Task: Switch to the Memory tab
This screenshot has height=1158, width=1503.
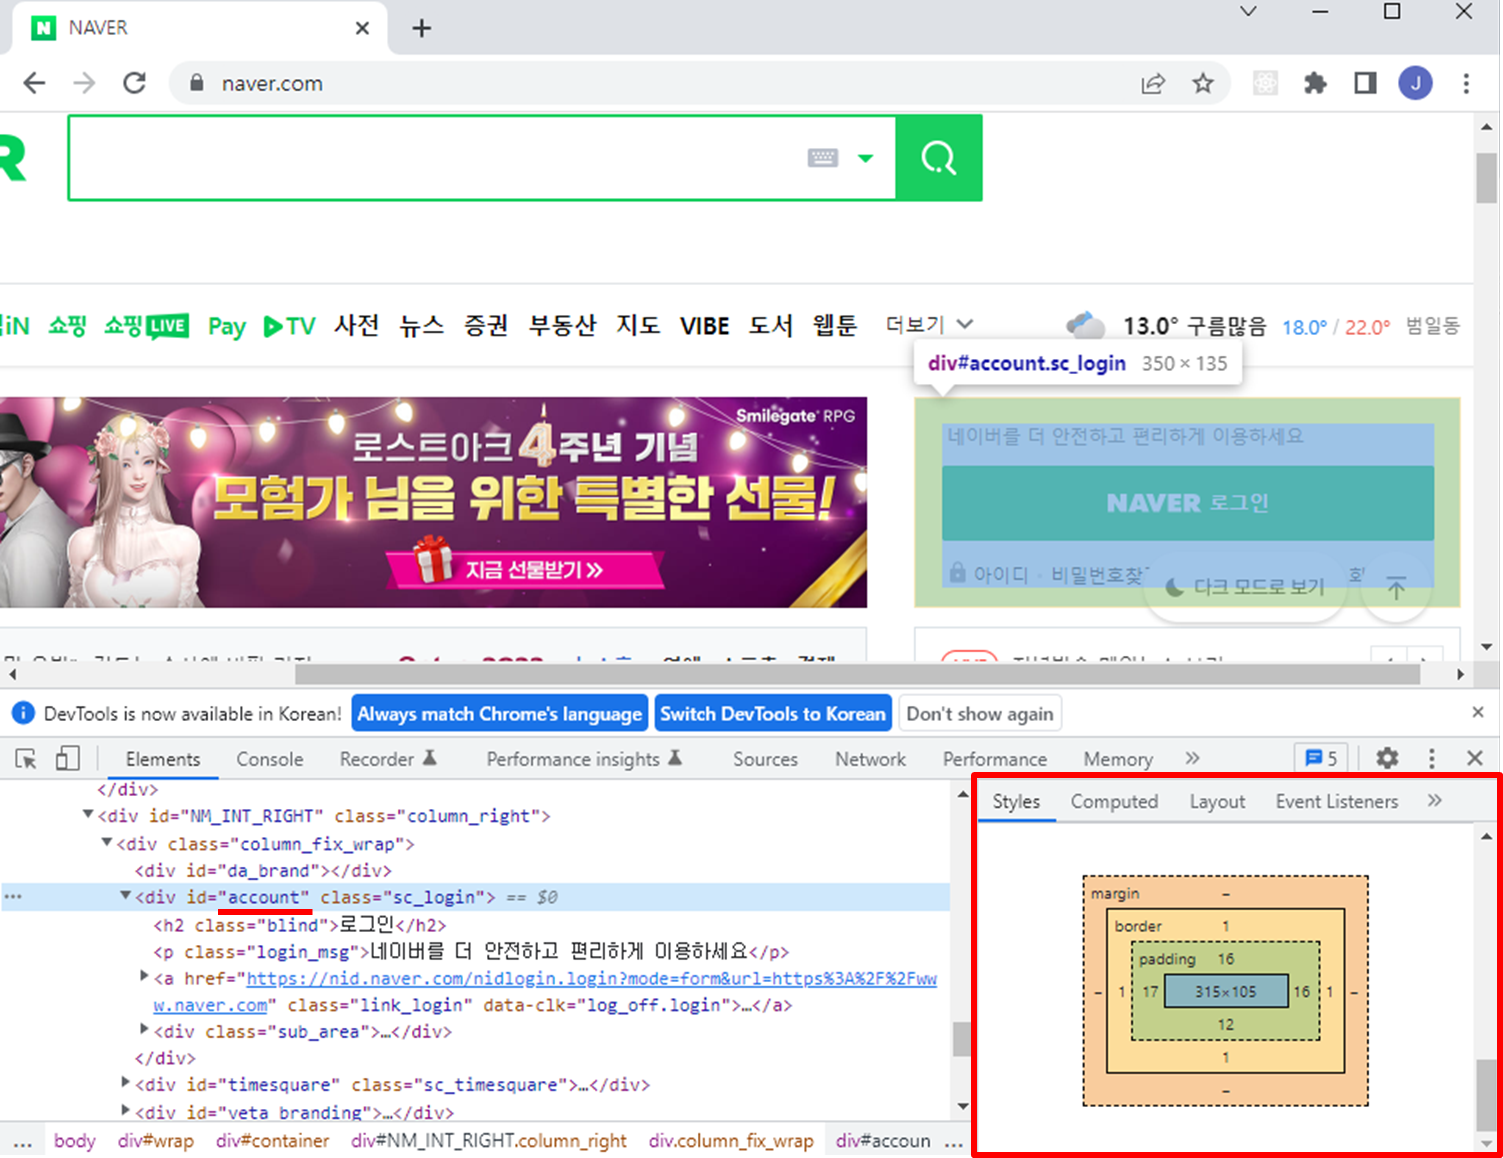Action: coord(1118,759)
